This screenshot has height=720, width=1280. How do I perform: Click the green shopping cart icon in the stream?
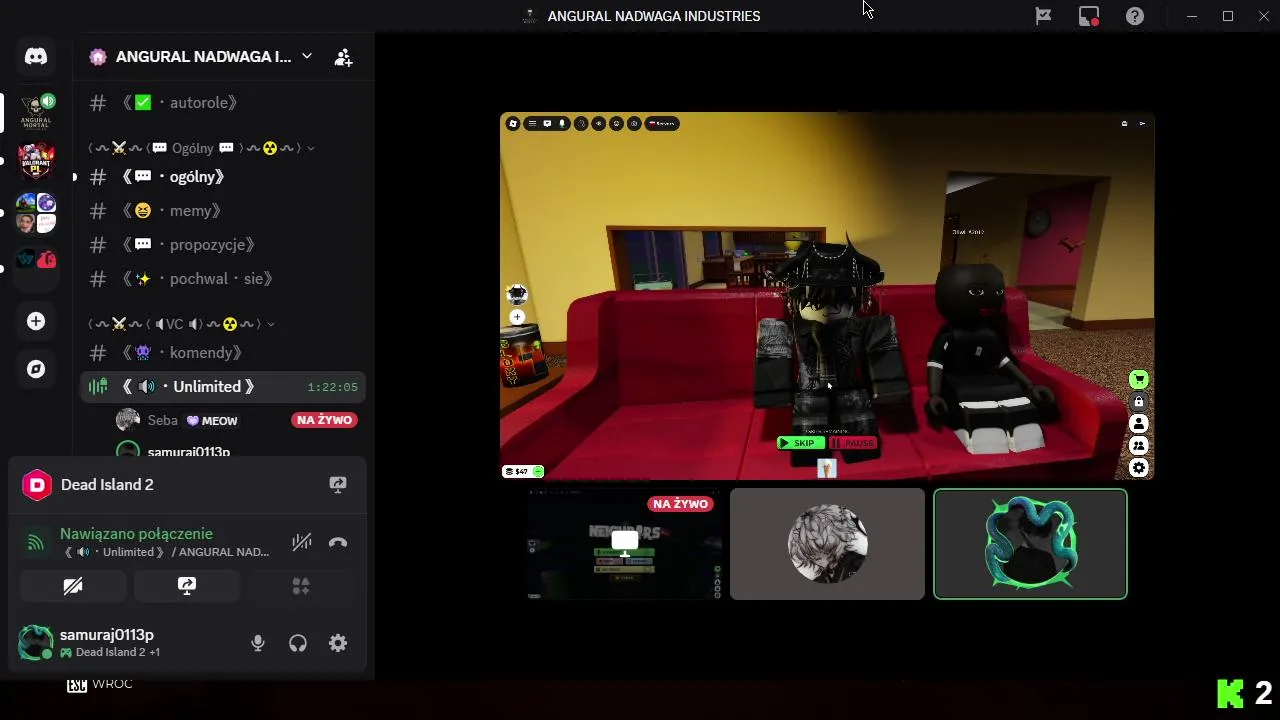point(1138,380)
